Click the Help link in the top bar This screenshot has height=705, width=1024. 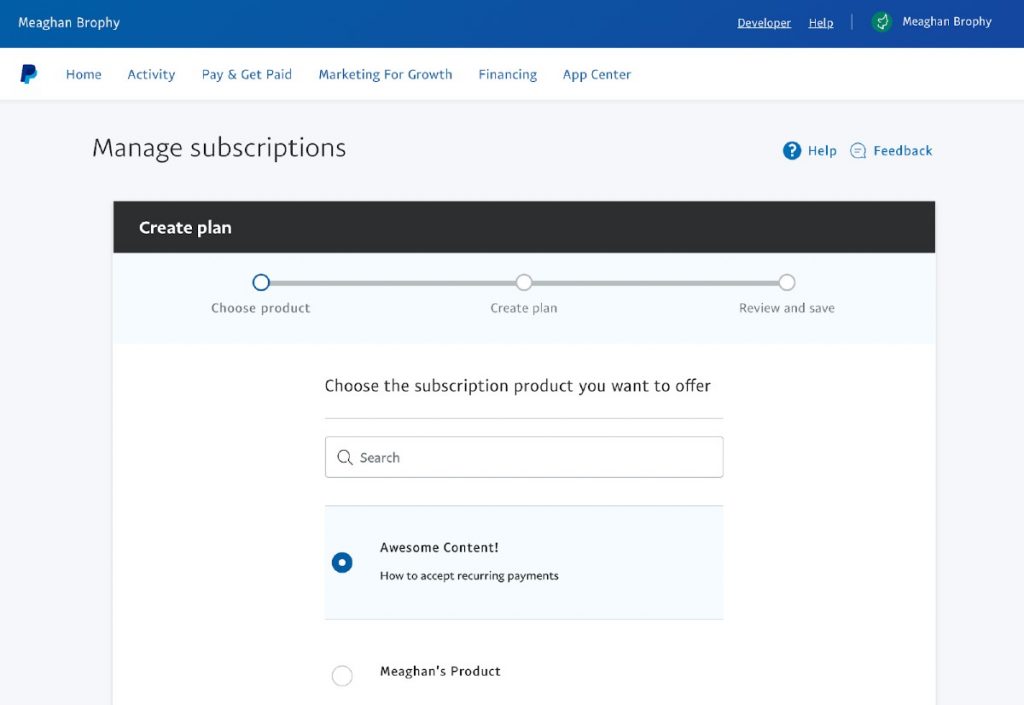tap(820, 22)
